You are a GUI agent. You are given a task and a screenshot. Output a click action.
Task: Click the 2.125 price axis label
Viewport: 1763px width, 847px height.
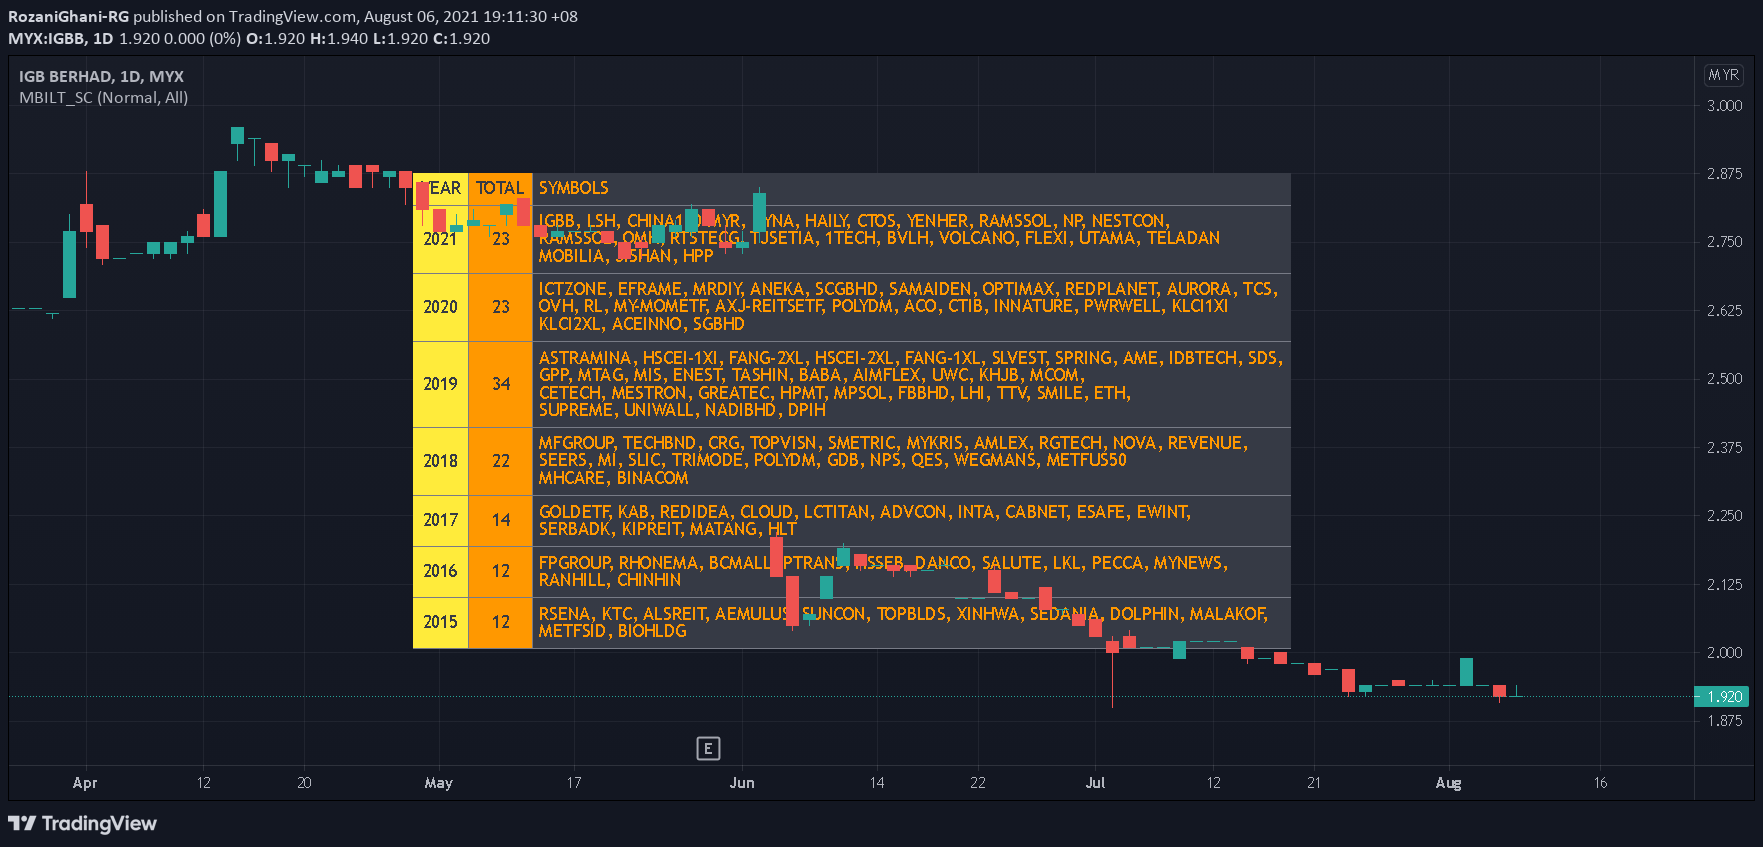pos(1724,584)
